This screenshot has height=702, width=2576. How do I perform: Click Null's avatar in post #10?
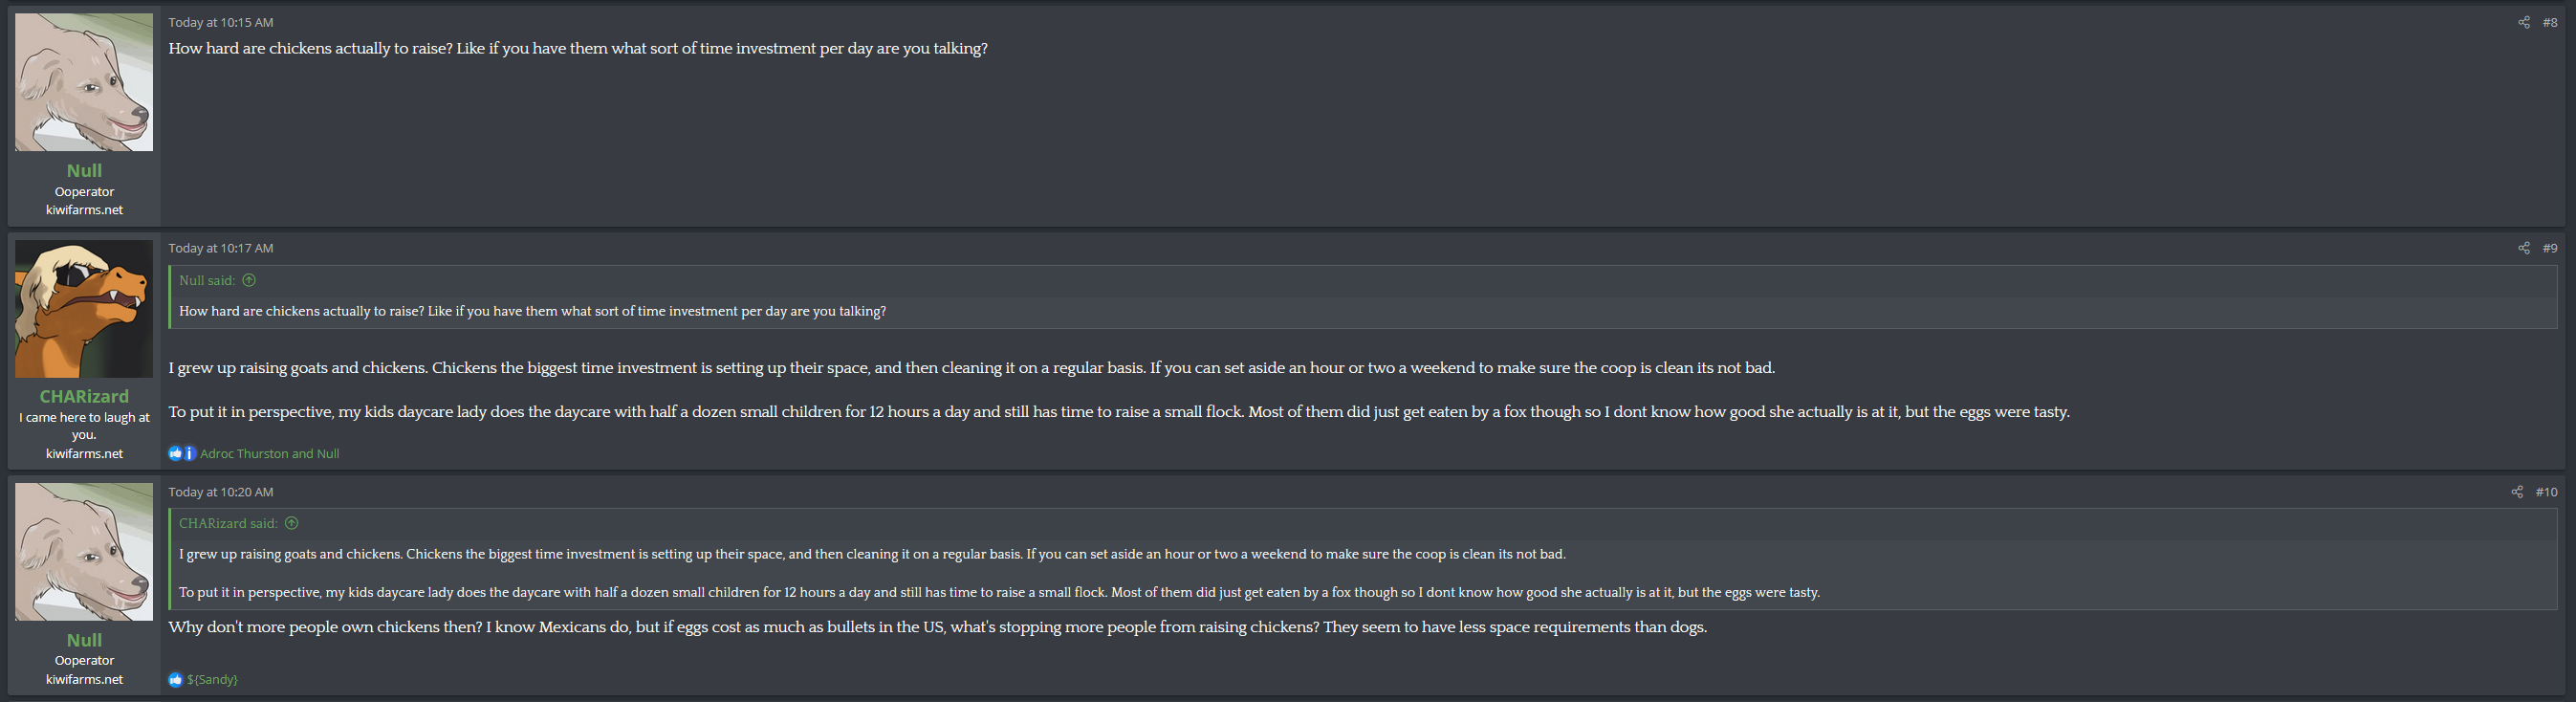pos(84,552)
